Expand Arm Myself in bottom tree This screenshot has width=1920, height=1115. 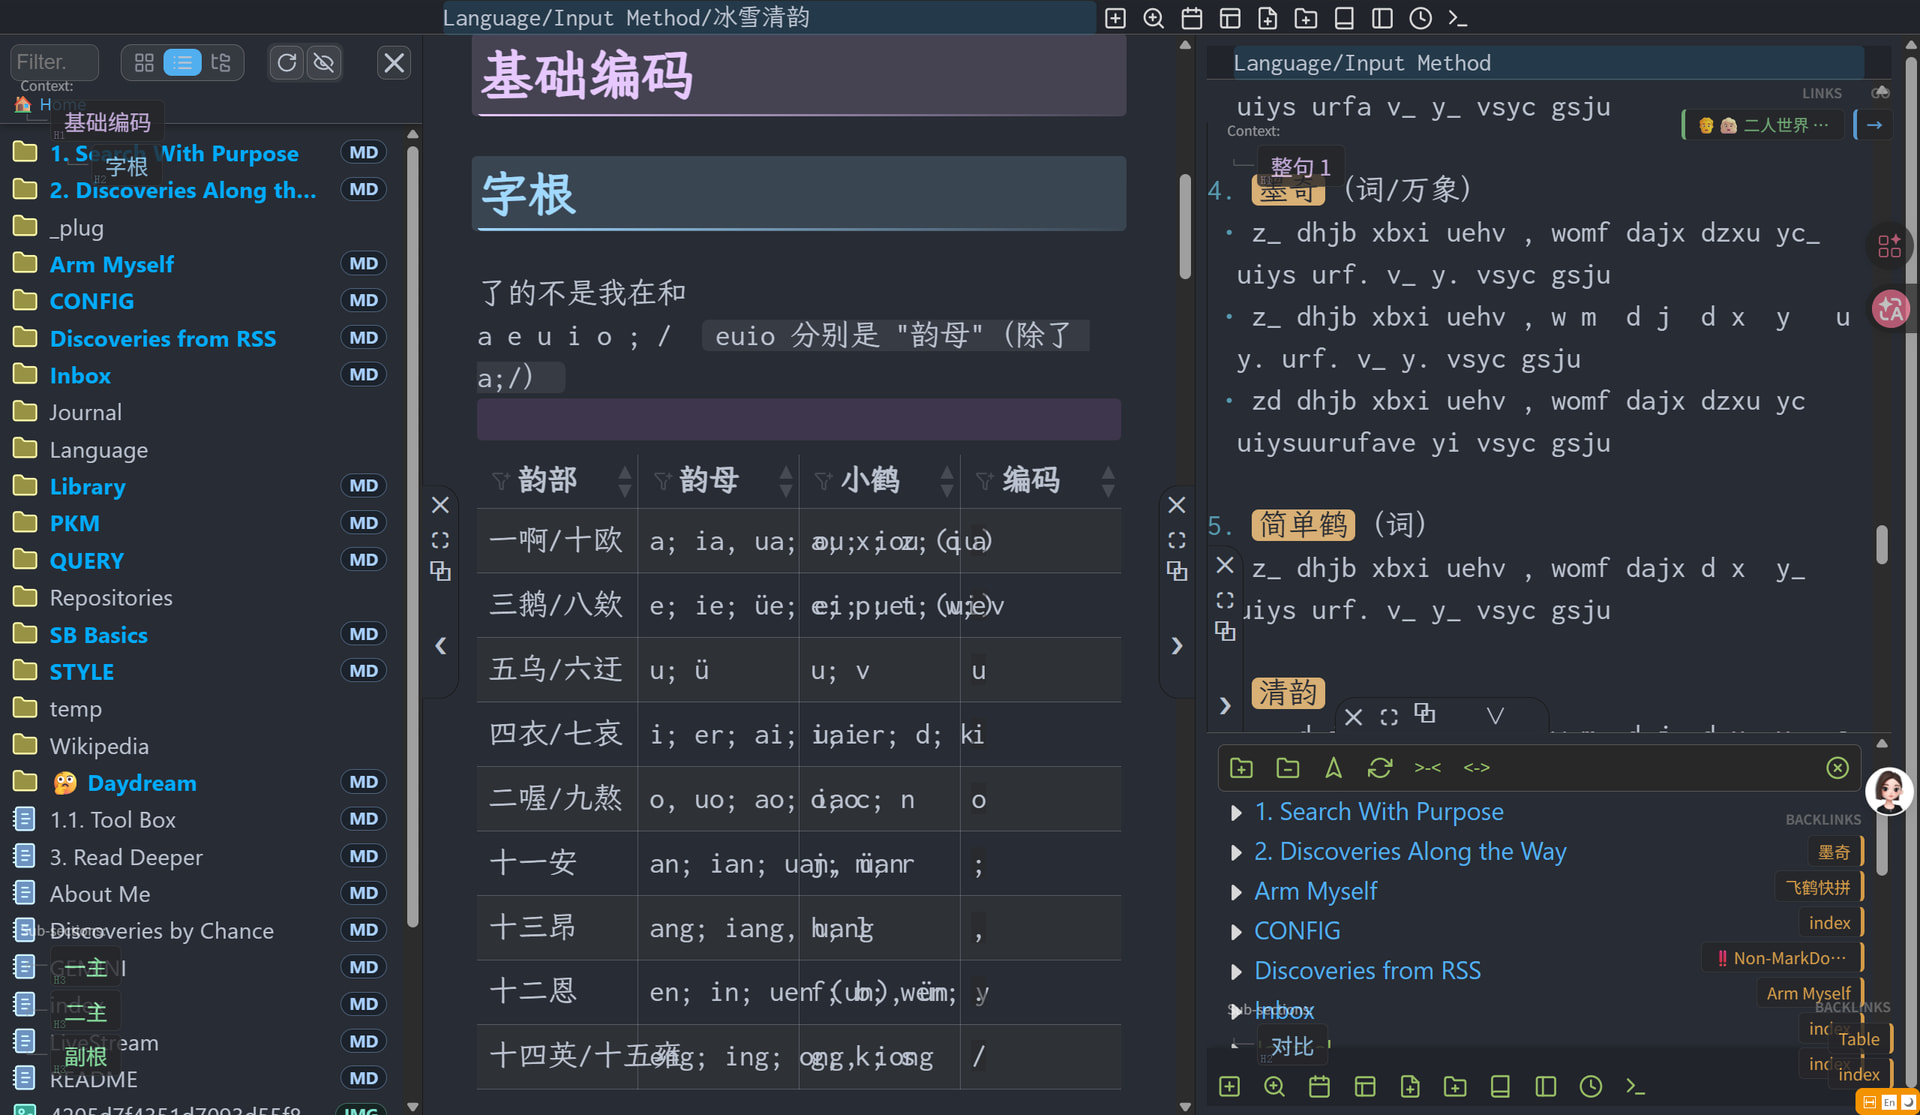(x=1237, y=892)
